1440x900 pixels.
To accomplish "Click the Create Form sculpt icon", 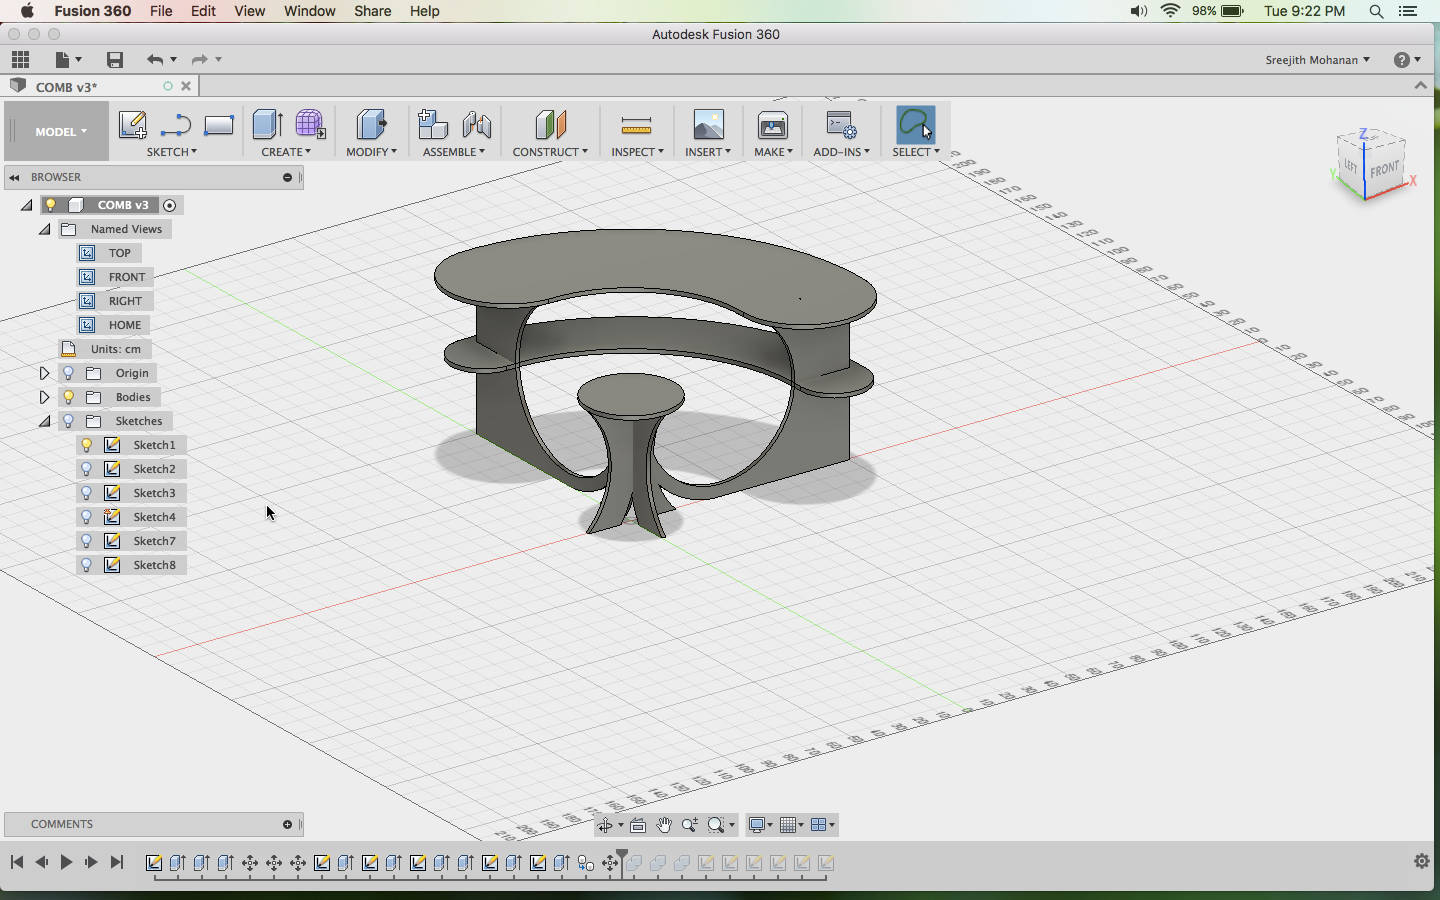I will pos(310,125).
